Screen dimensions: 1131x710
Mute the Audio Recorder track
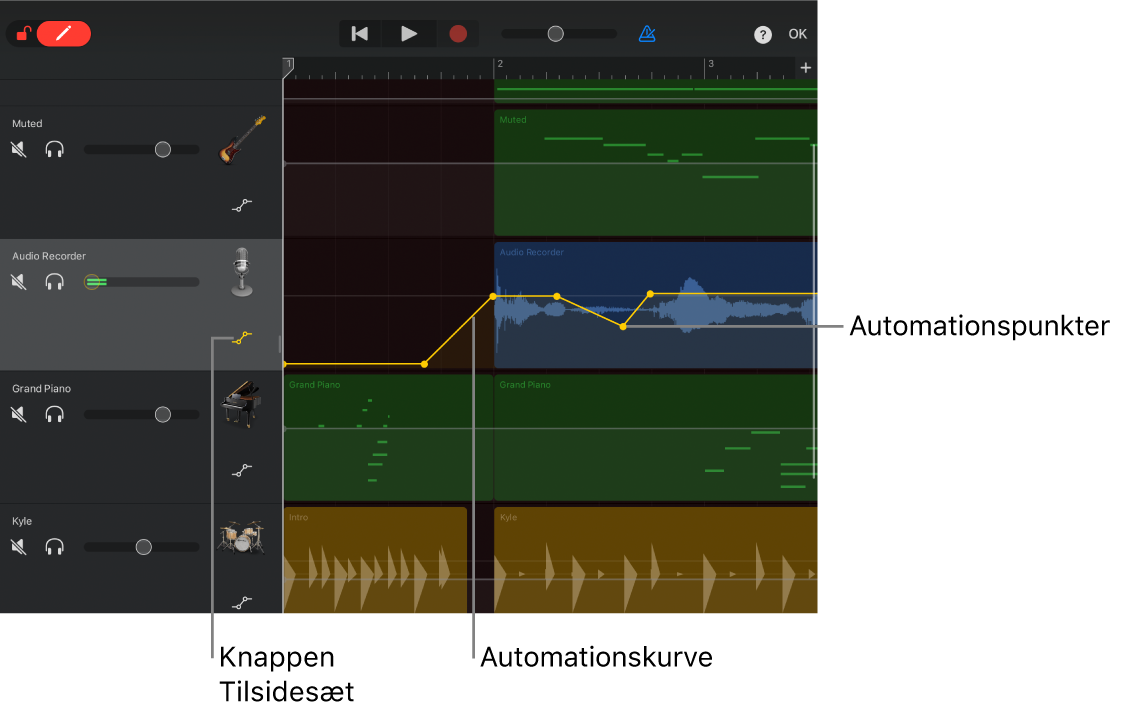pos(19,282)
